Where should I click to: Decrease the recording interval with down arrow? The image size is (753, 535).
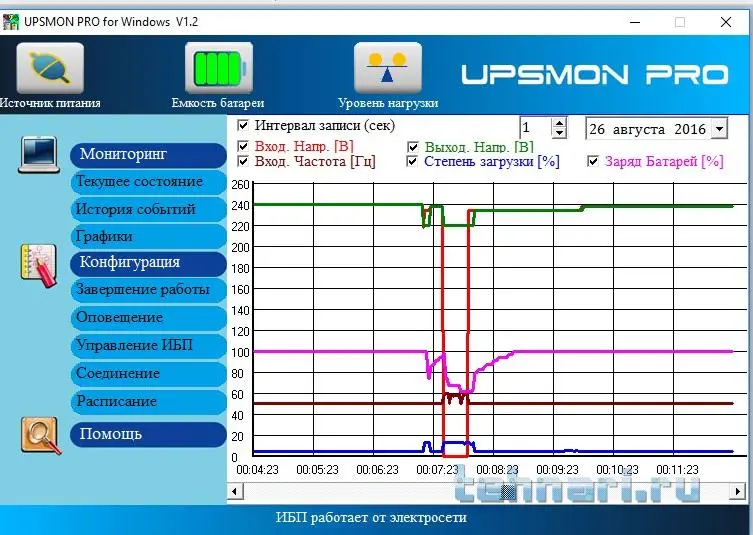(559, 134)
